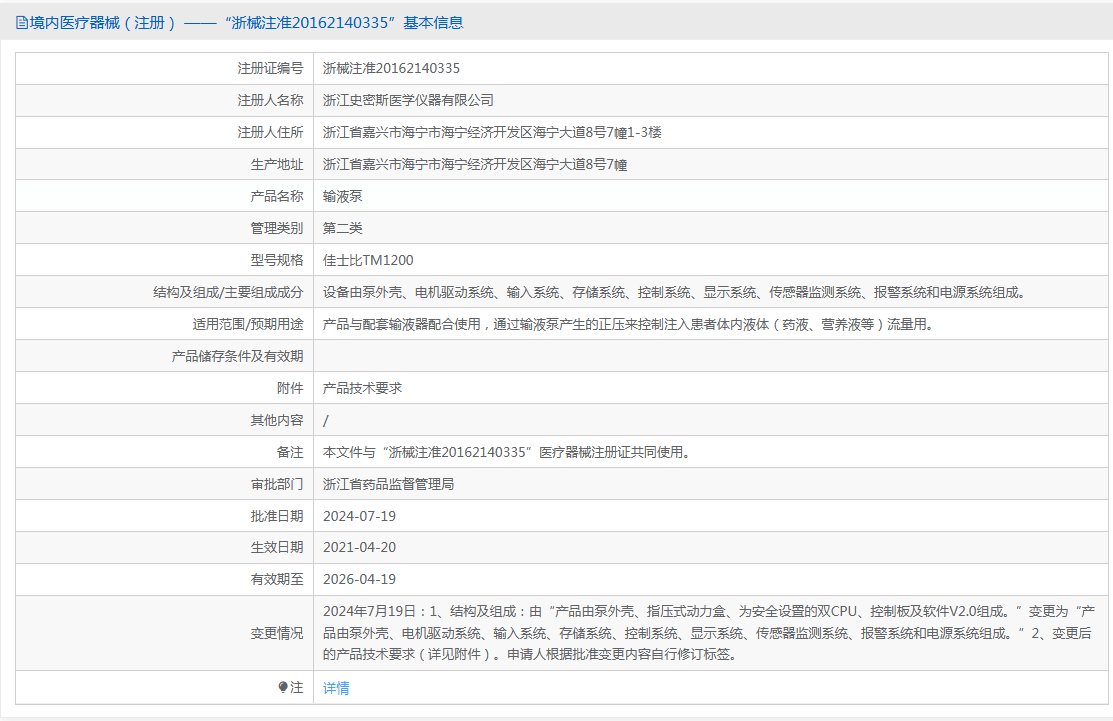The image size is (1113, 721).
Task: Select effective date 2021-04-20
Action: (359, 547)
